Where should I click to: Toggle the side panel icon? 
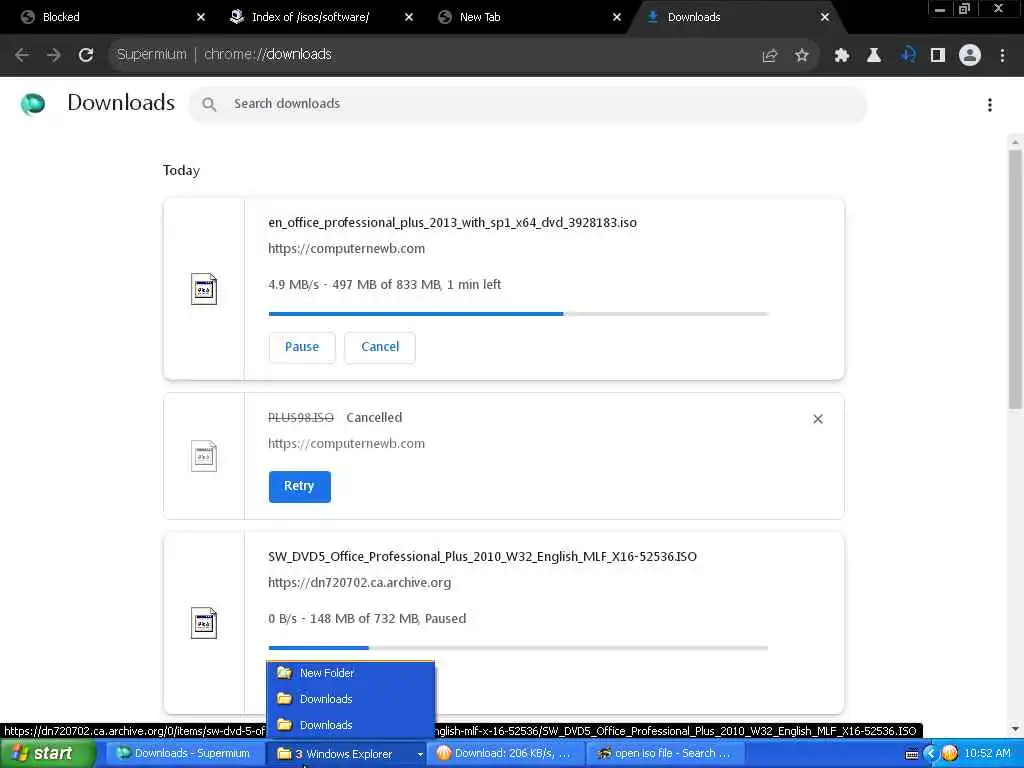pyautogui.click(x=938, y=56)
